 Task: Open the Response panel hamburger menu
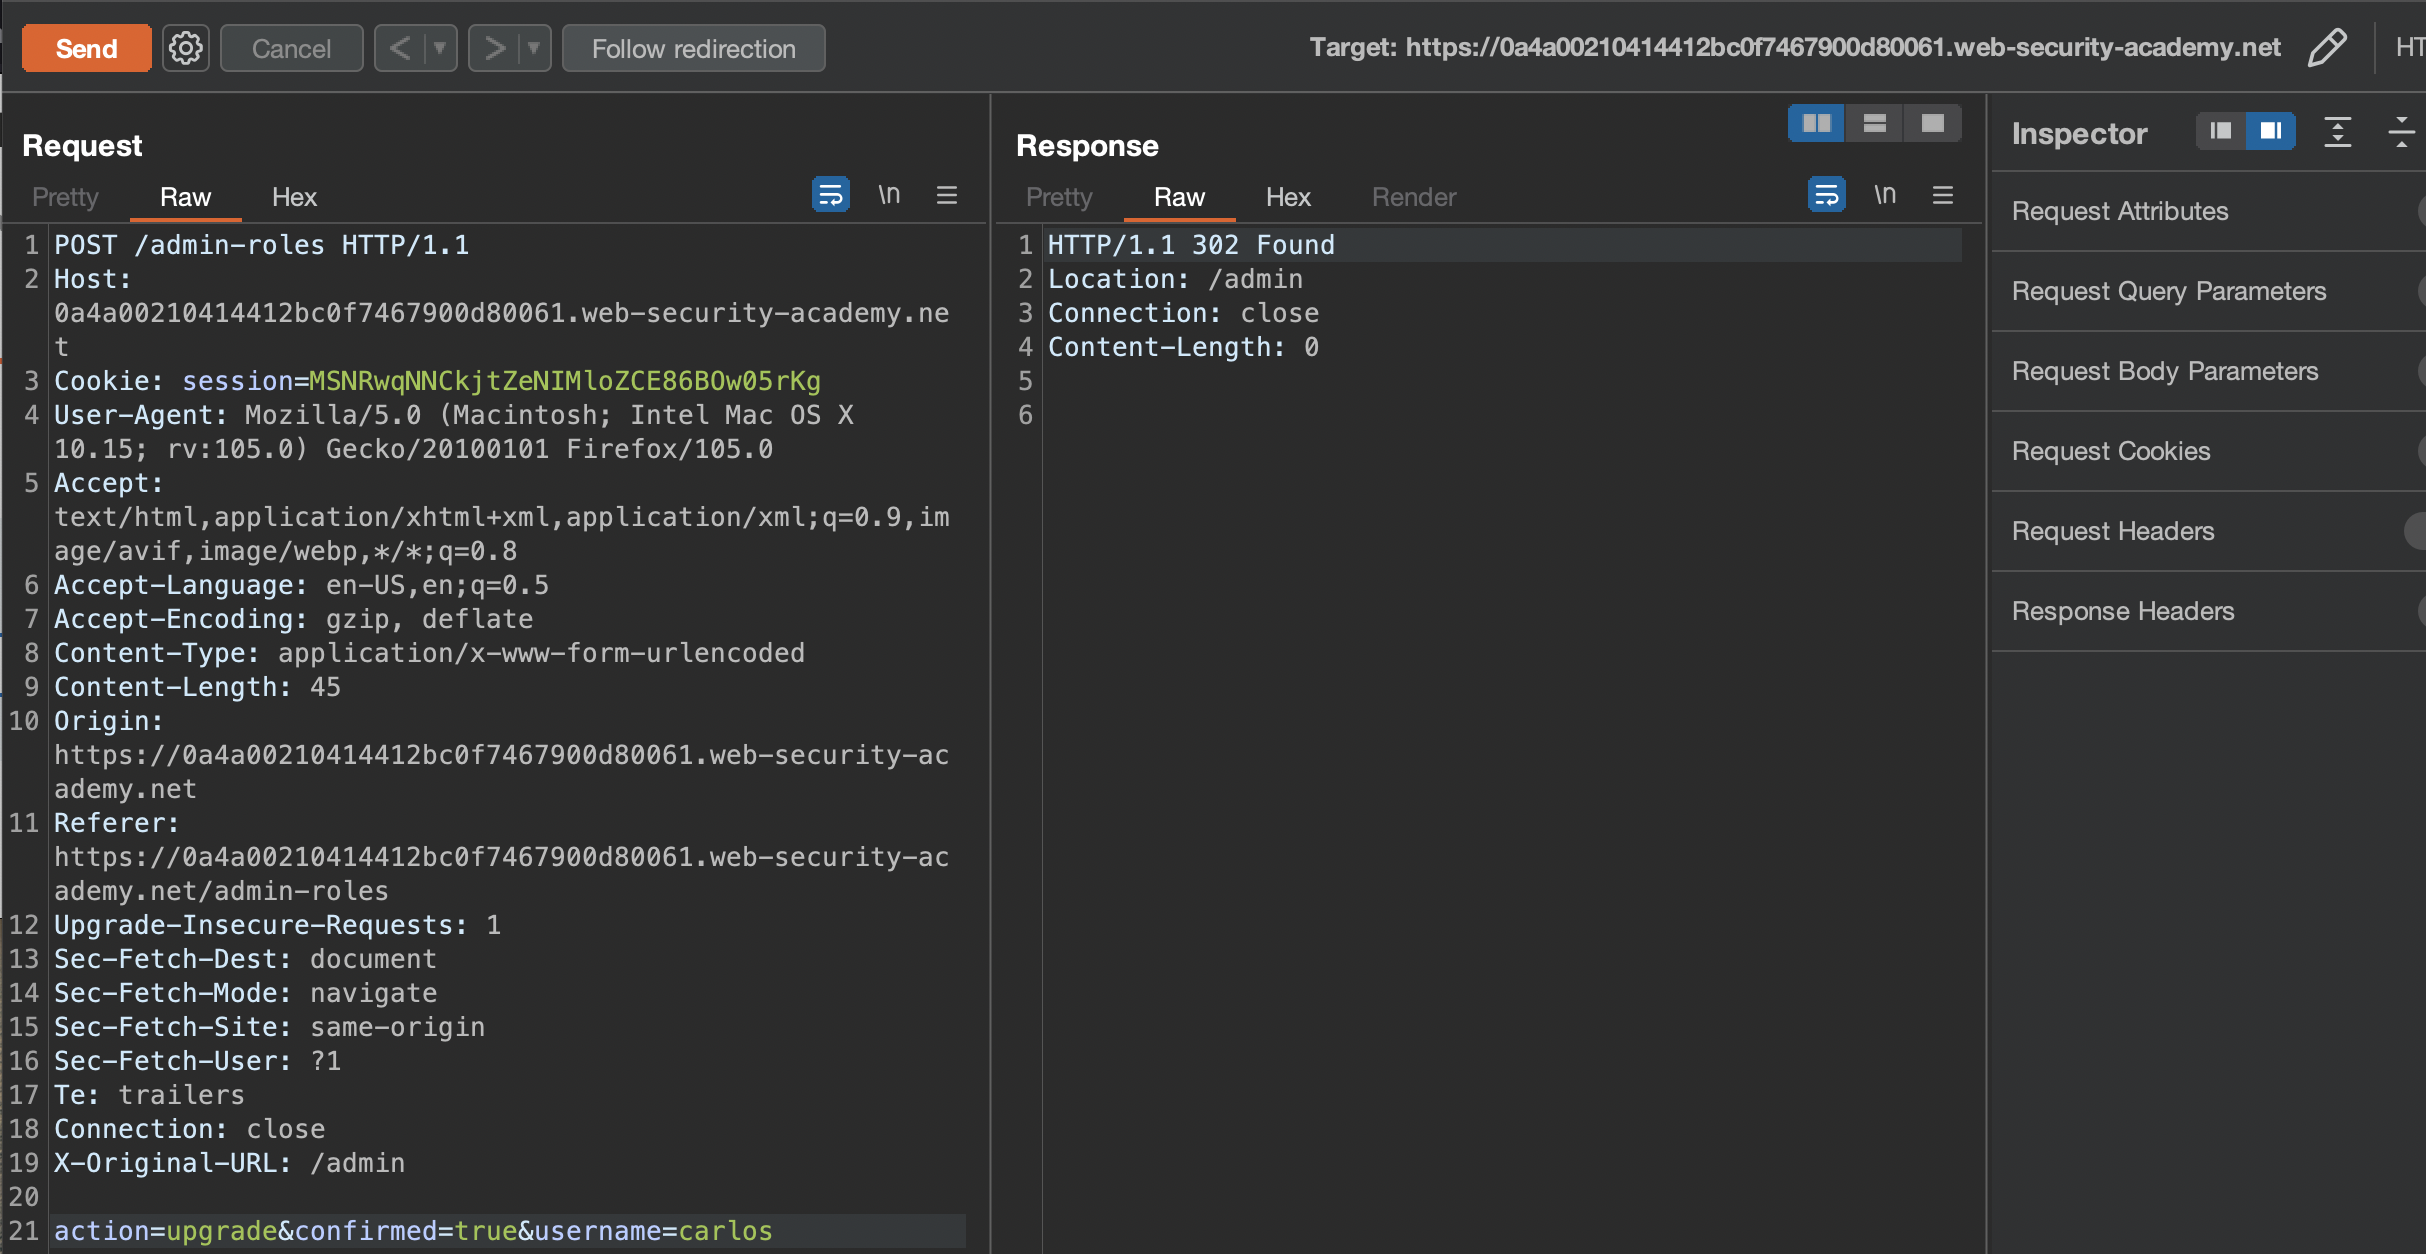[x=1943, y=195]
